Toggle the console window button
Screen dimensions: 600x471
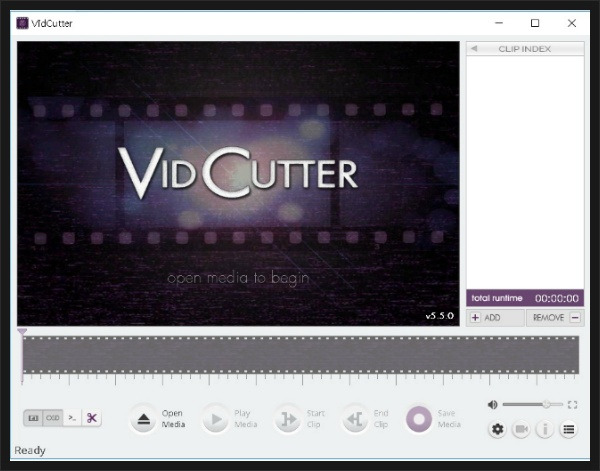(72, 418)
